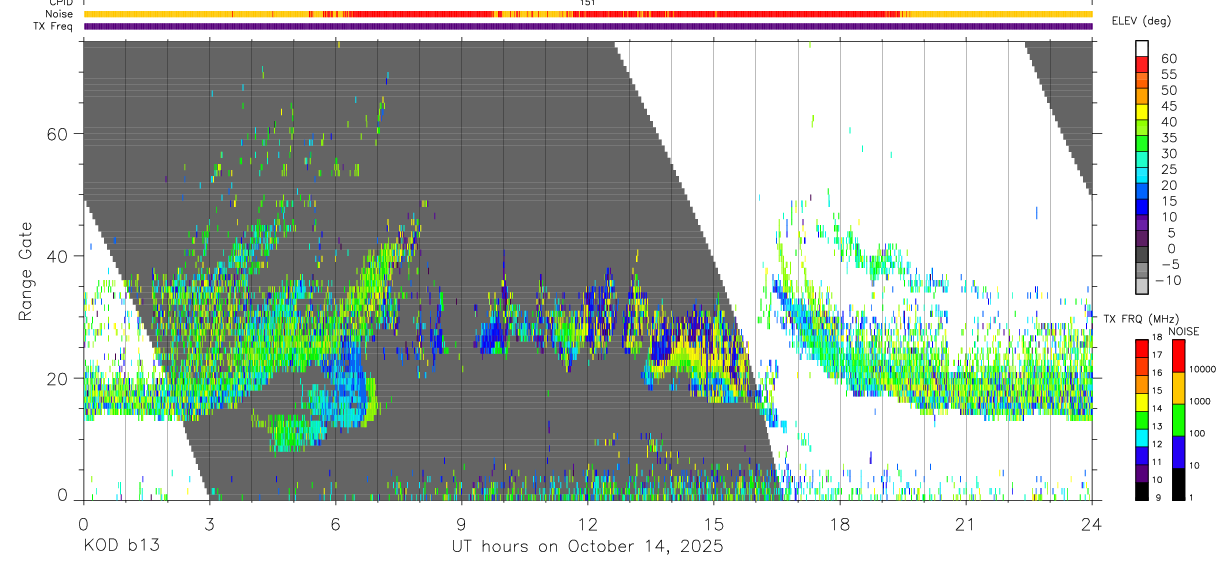Image resolution: width=1228 pixels, height=567 pixels.
Task: Click the yellow-red Noise strip above the plot
Action: tap(588, 14)
